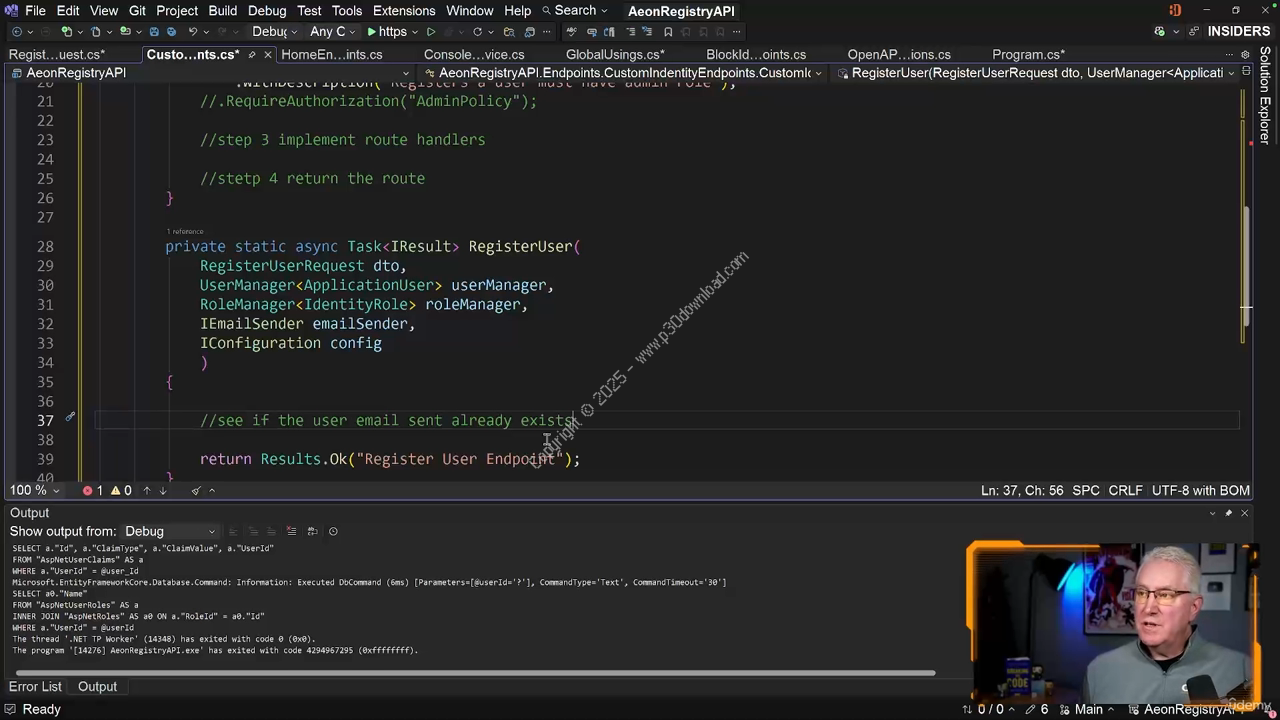Clear all output pane text
Image resolution: width=1280 pixels, height=720 pixels.
pos(291,531)
